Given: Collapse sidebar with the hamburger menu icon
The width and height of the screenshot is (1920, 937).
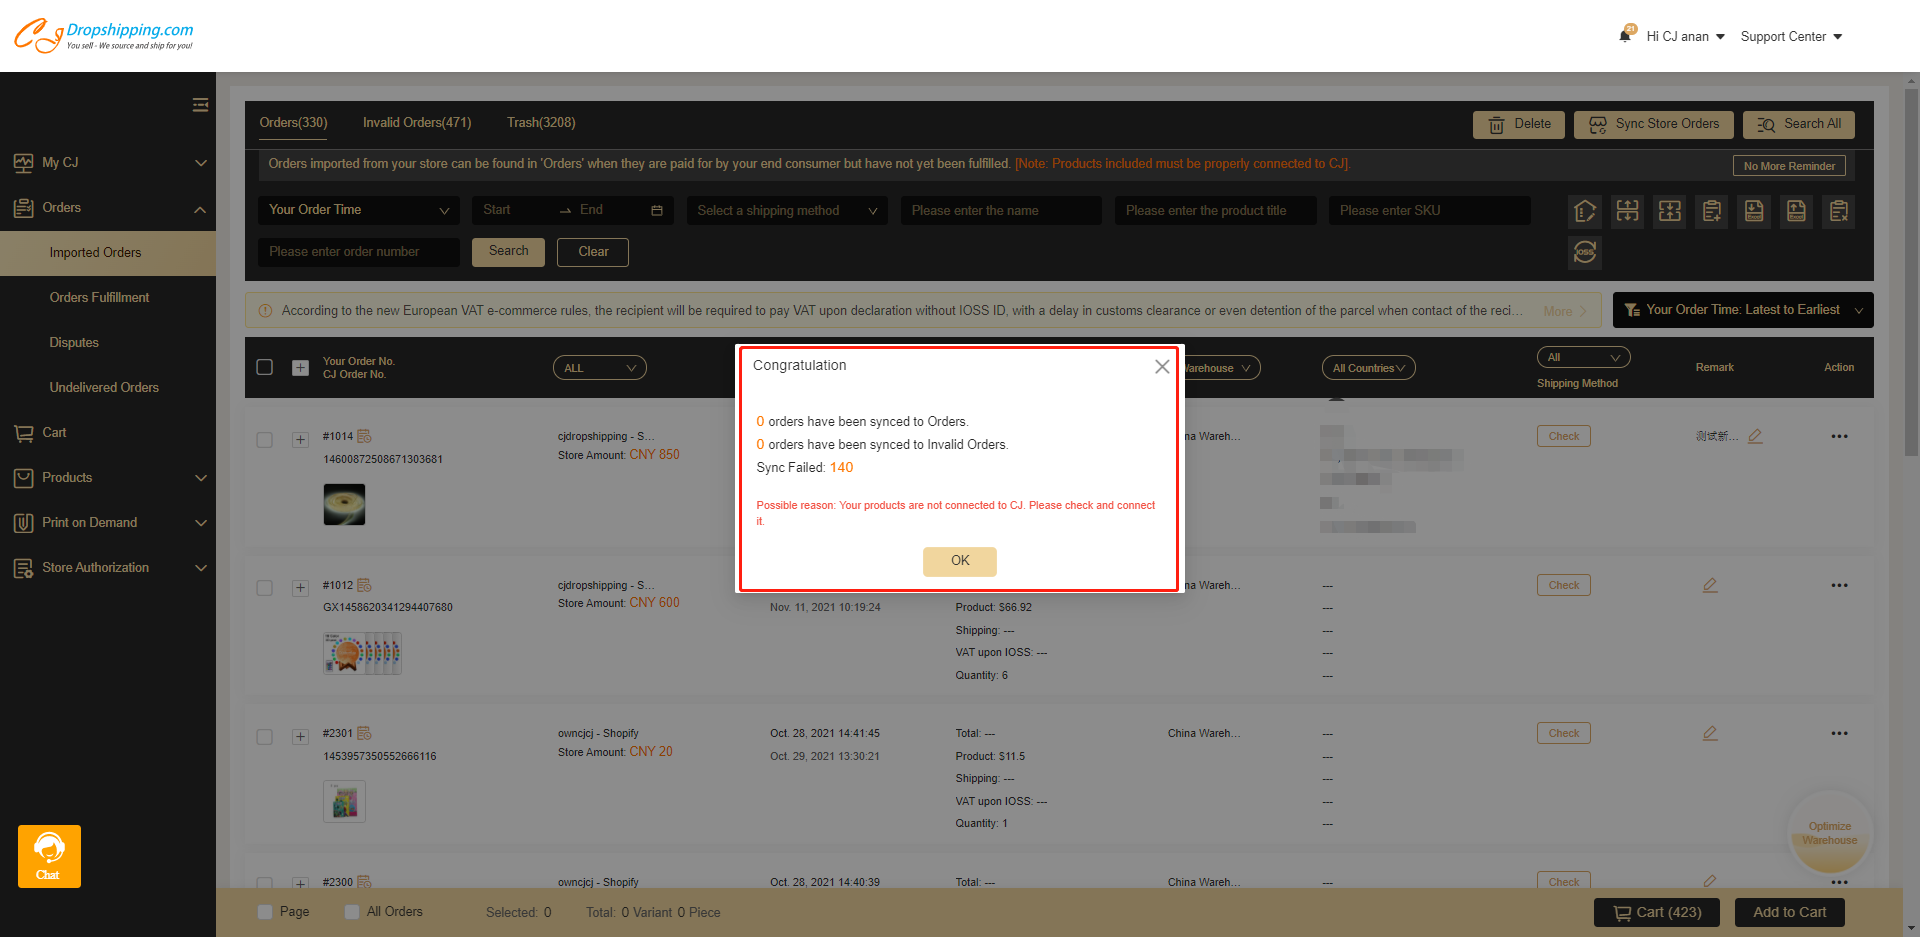Looking at the screenshot, I should [200, 105].
